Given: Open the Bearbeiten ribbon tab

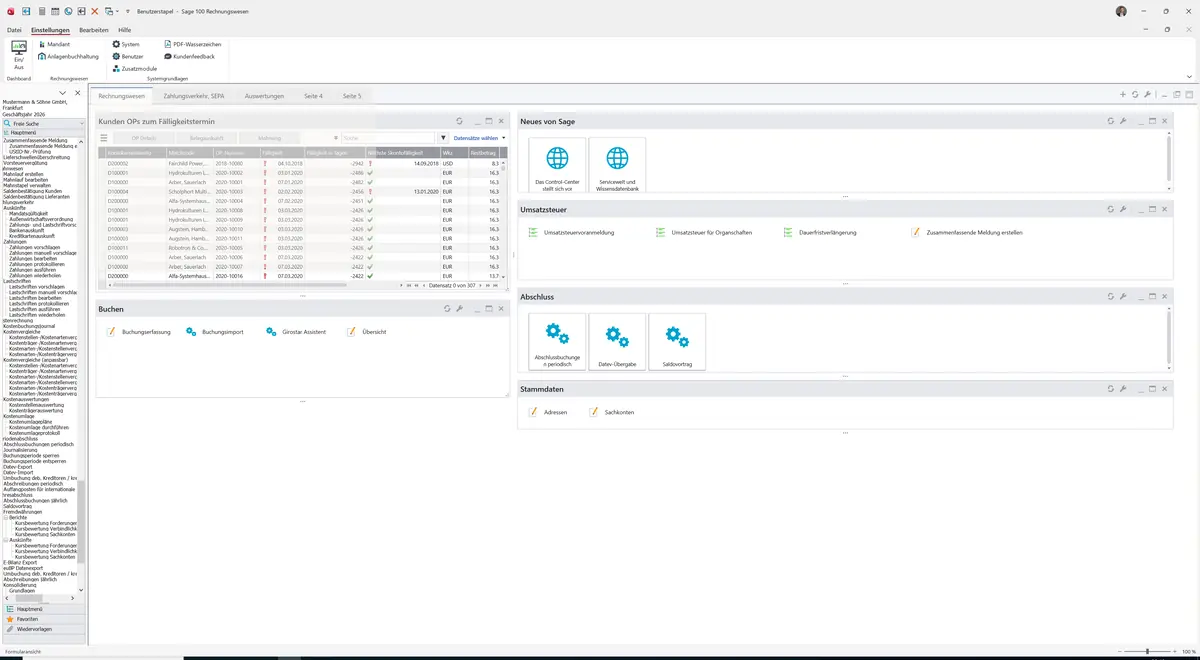Looking at the screenshot, I should tap(94, 30).
